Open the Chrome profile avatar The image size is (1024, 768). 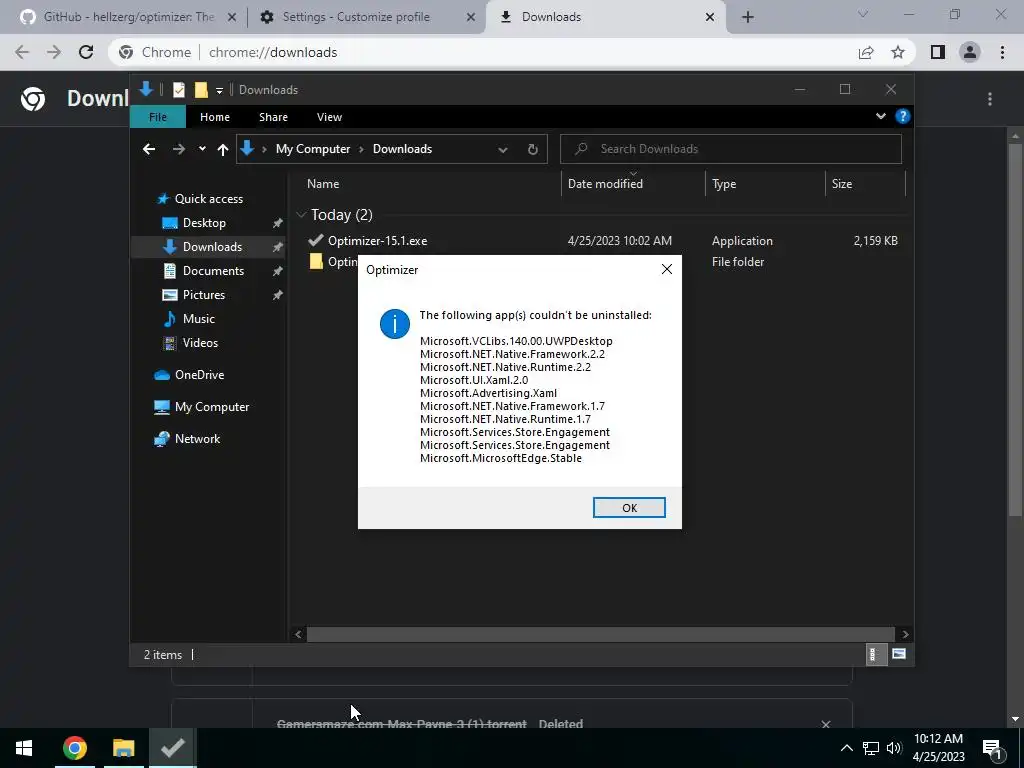point(970,52)
